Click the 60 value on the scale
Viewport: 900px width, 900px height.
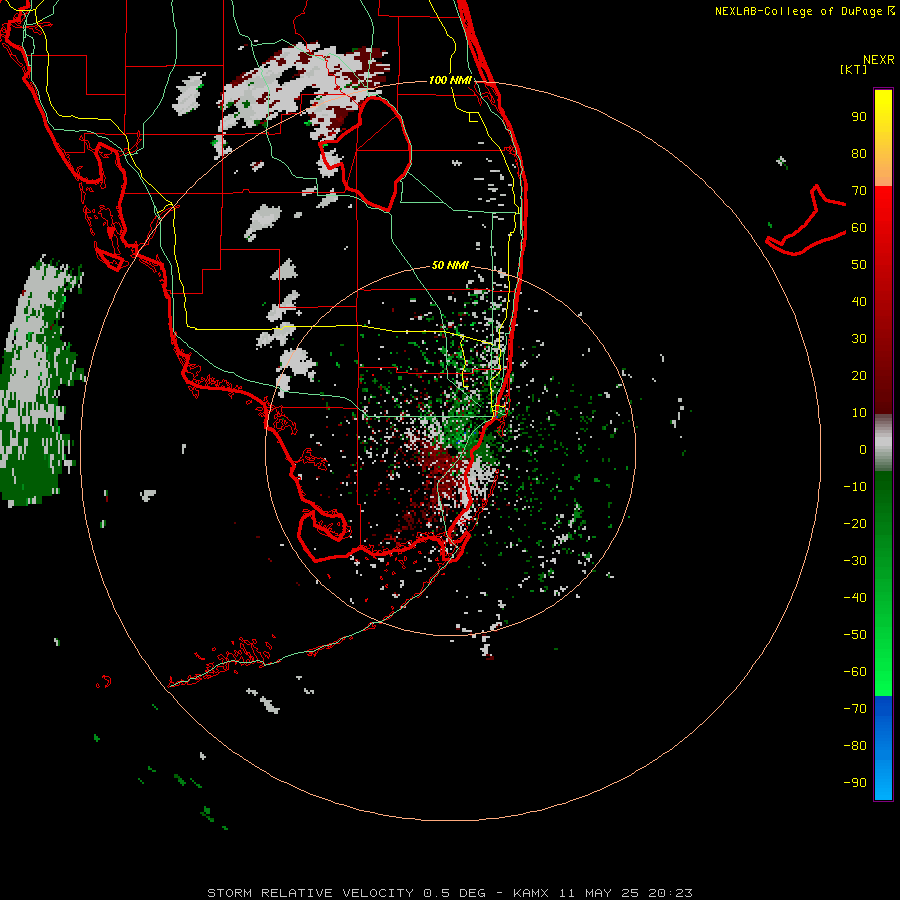[x=859, y=228]
